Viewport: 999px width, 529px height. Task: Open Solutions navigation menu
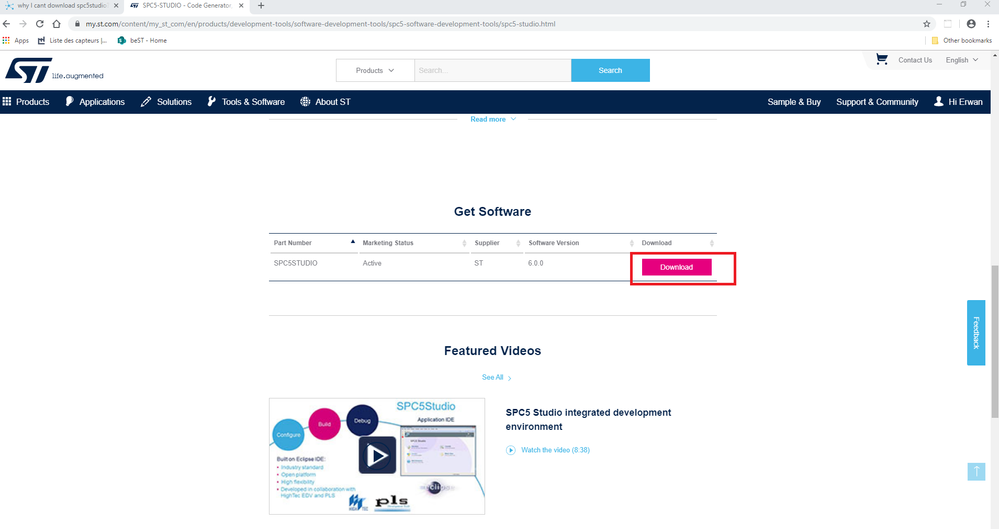166,102
